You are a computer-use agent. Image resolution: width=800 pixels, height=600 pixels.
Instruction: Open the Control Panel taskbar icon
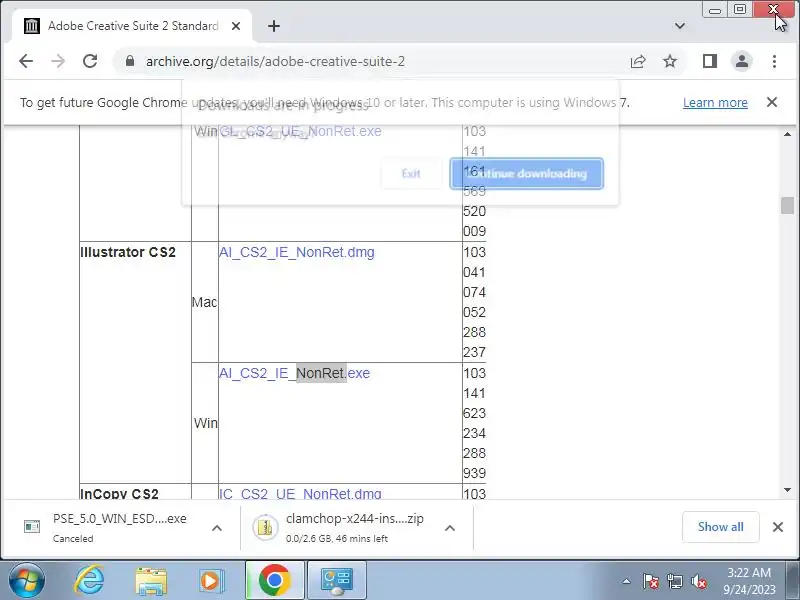337,581
